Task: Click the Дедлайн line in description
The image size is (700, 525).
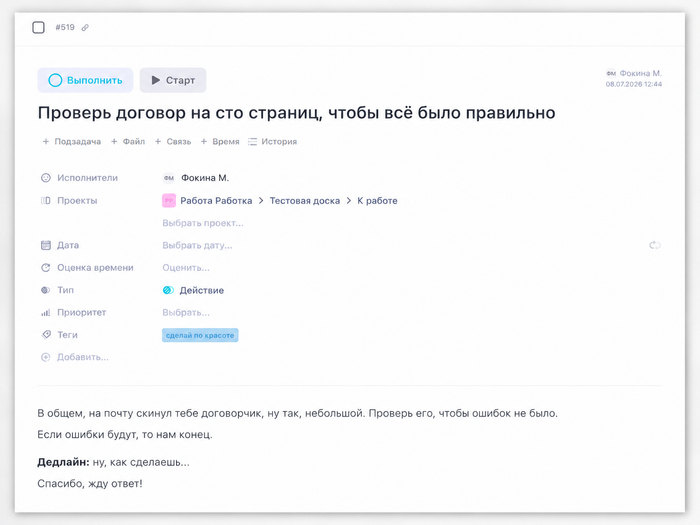Action: (x=113, y=462)
